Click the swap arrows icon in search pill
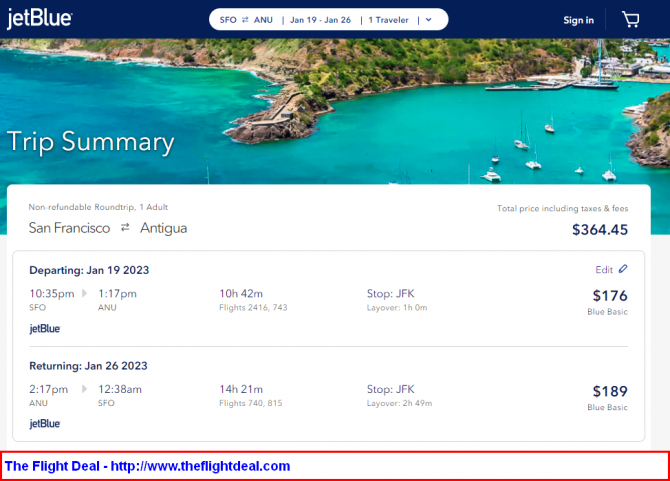This screenshot has width=670, height=481. click(x=245, y=20)
